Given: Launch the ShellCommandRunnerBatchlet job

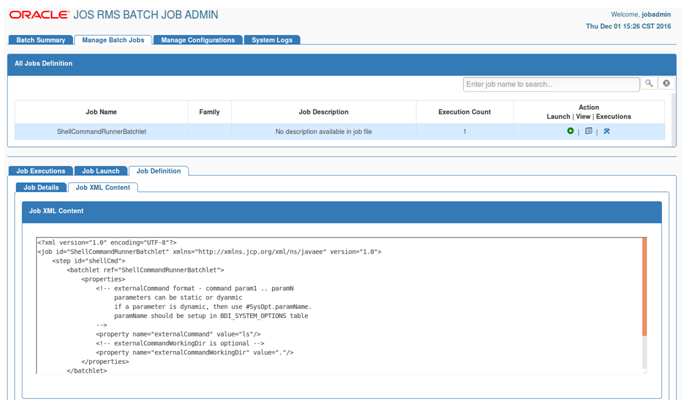Looking at the screenshot, I should pyautogui.click(x=570, y=131).
